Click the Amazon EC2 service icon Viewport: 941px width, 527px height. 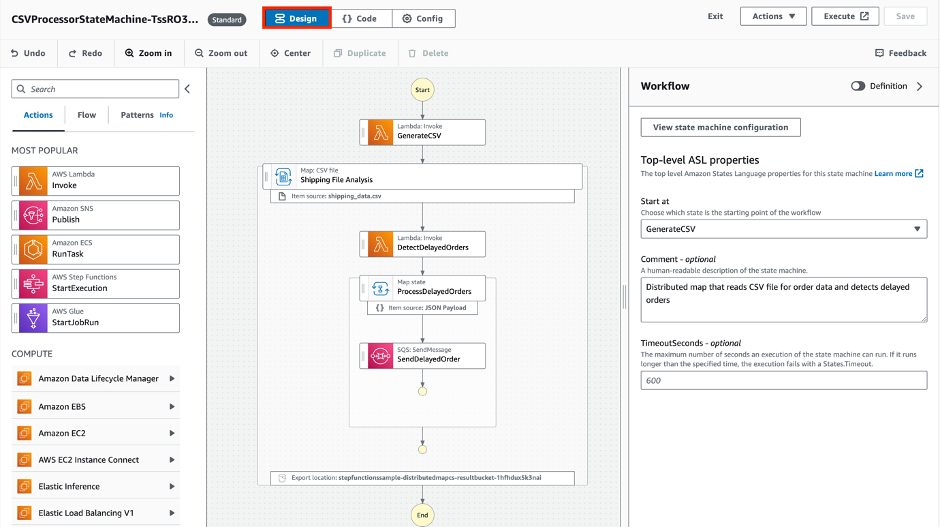coord(24,433)
